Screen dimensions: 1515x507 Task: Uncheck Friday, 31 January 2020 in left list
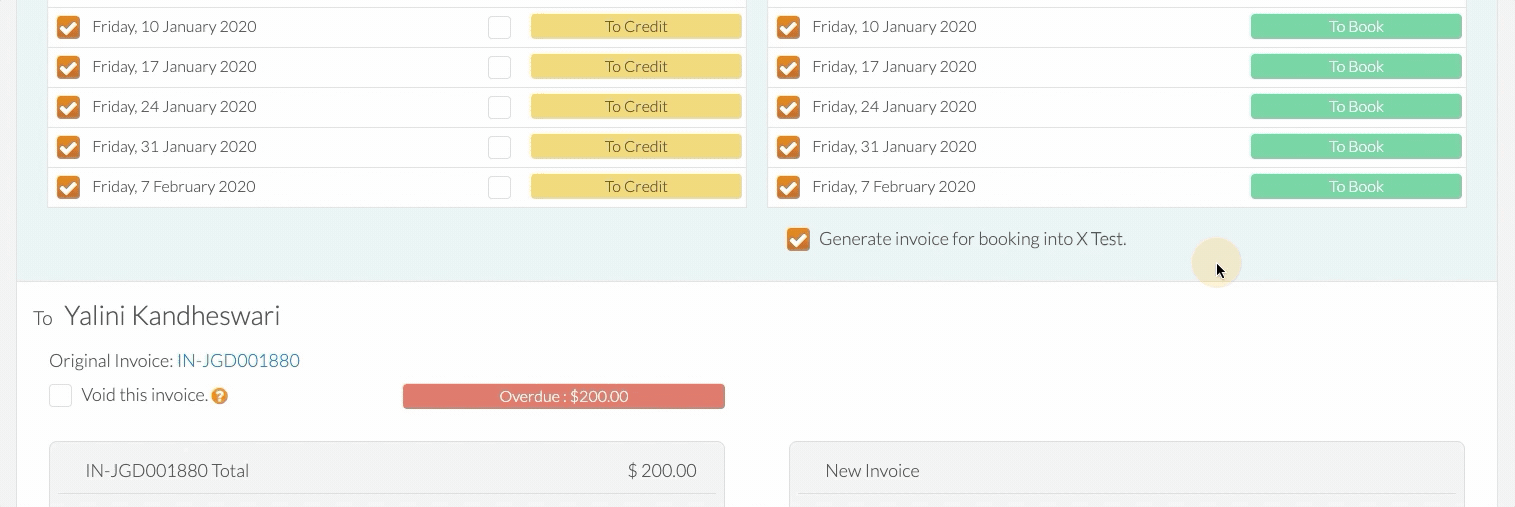(x=68, y=147)
